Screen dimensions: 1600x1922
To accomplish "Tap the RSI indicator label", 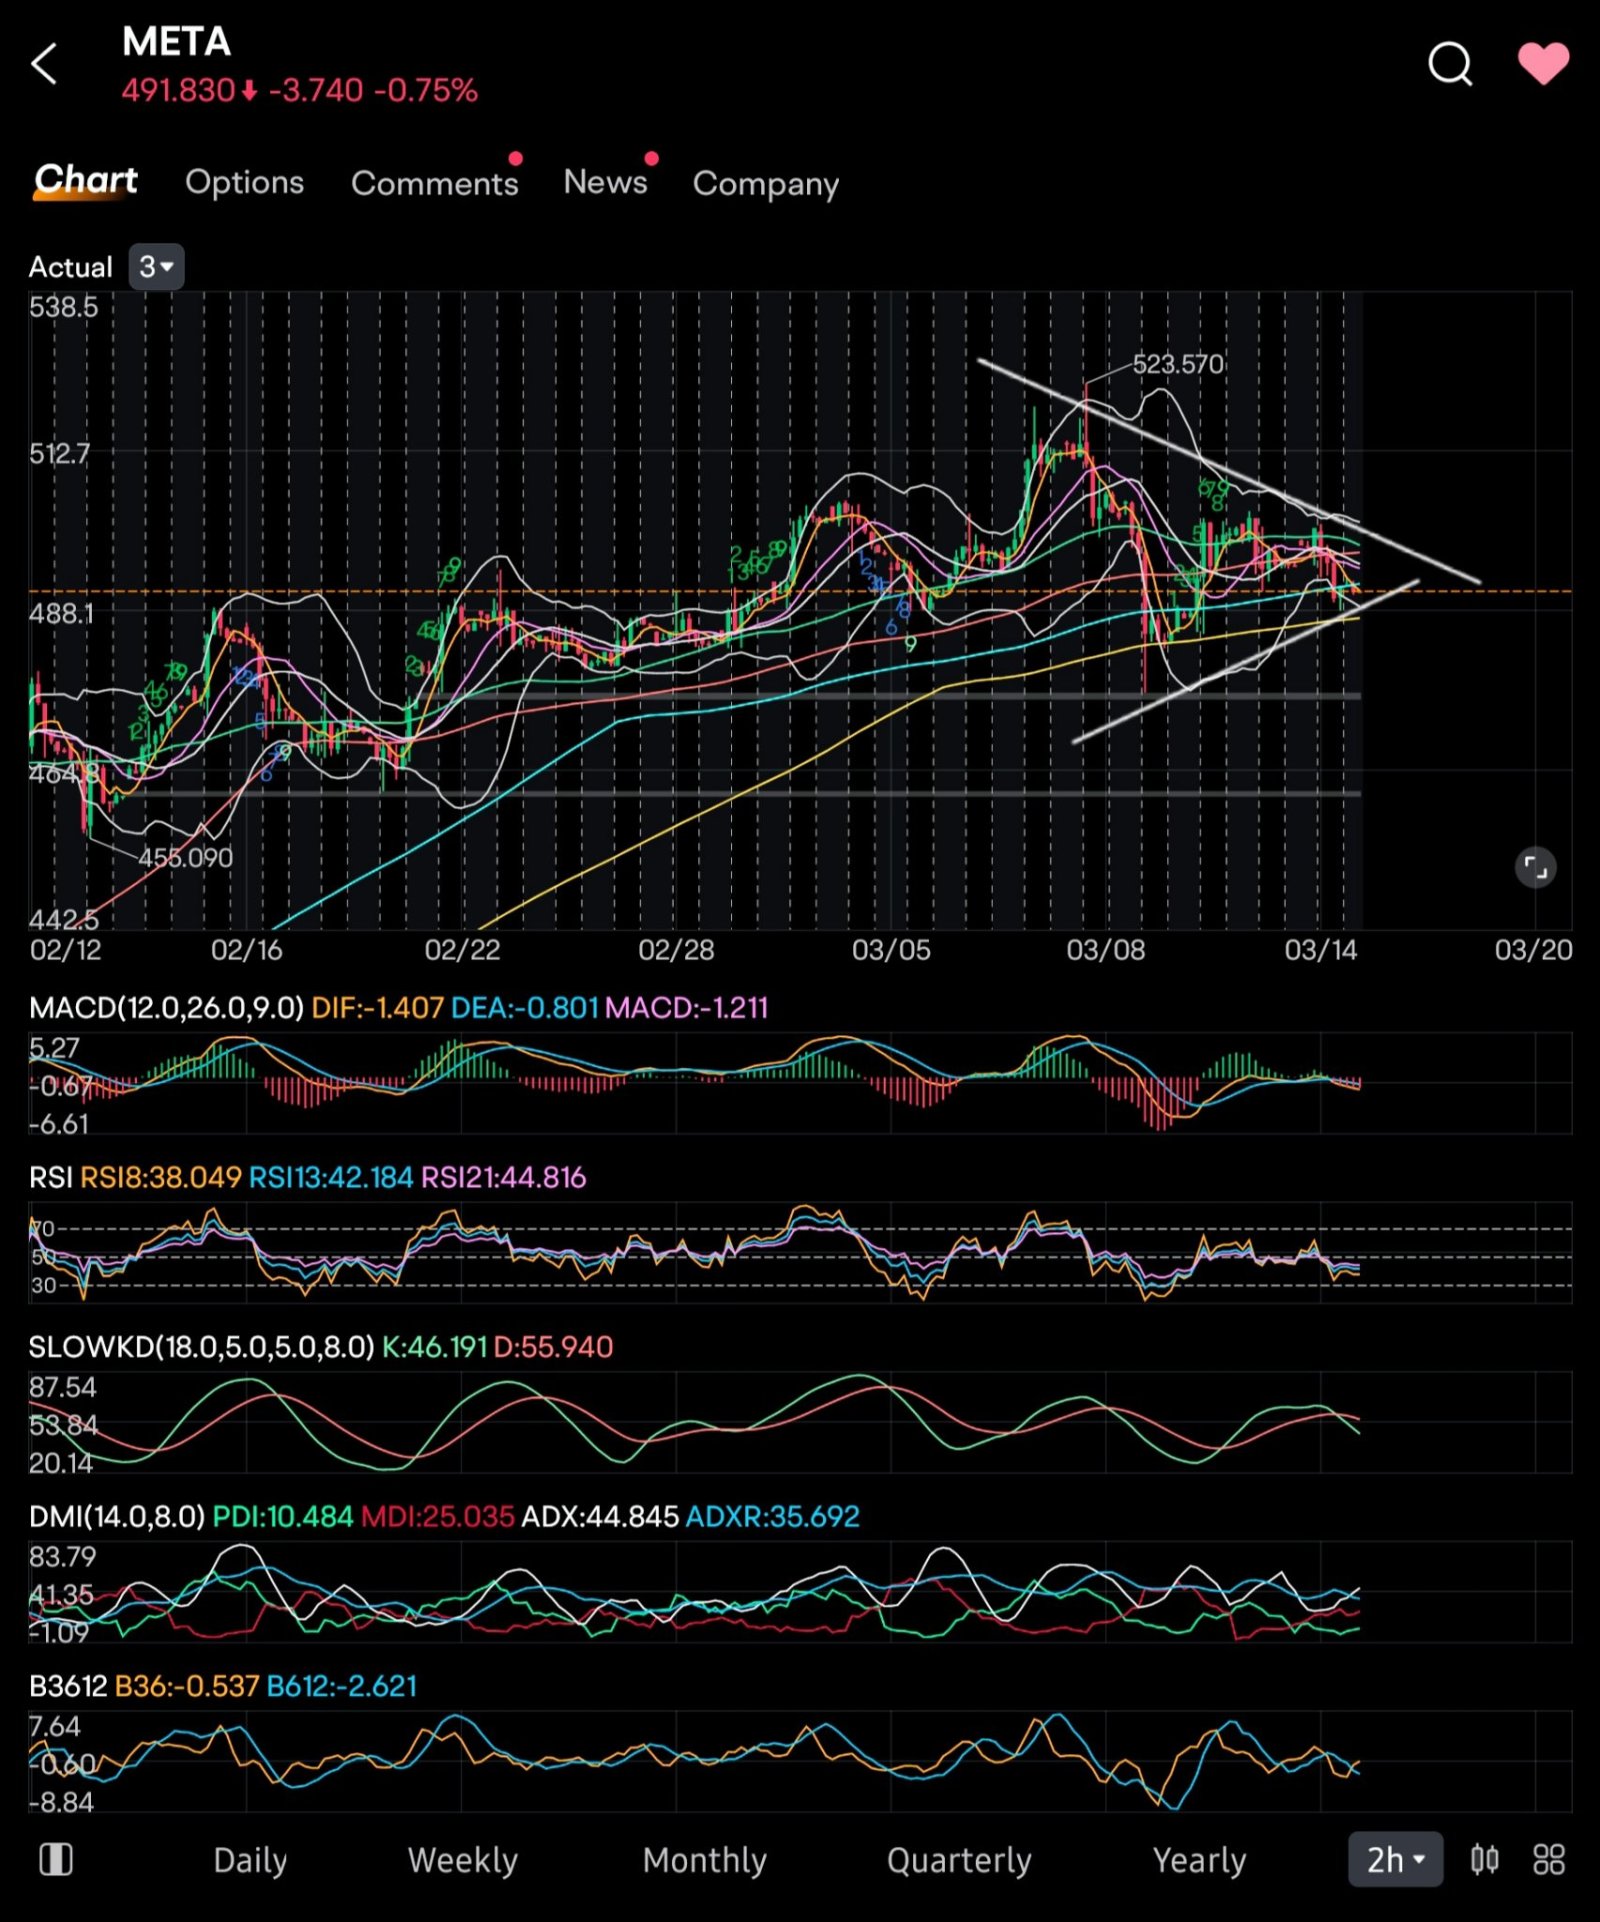I will (50, 1177).
